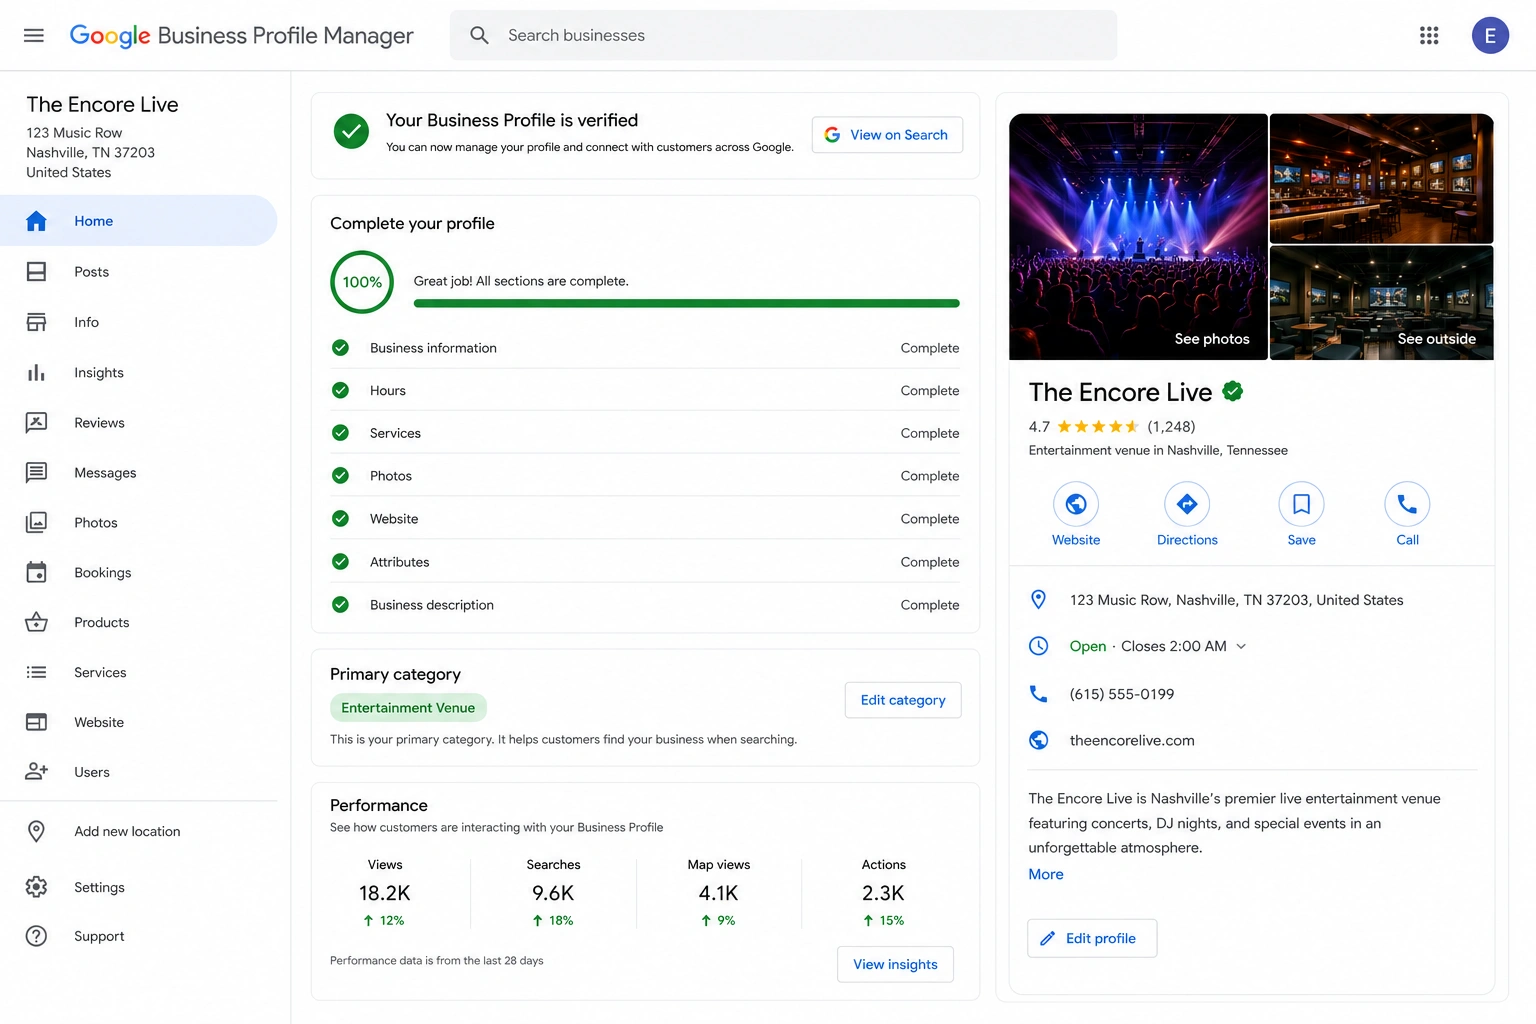Click the Reviews star icon

point(36,422)
